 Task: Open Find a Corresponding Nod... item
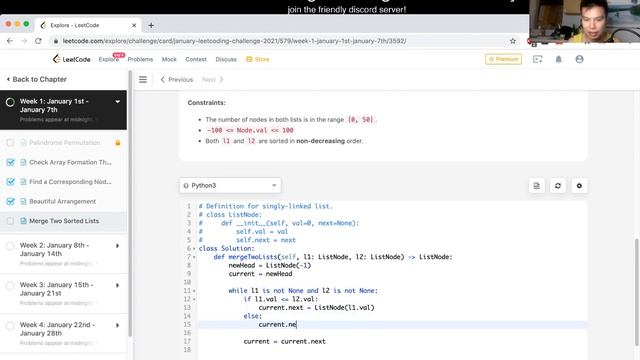64,182
